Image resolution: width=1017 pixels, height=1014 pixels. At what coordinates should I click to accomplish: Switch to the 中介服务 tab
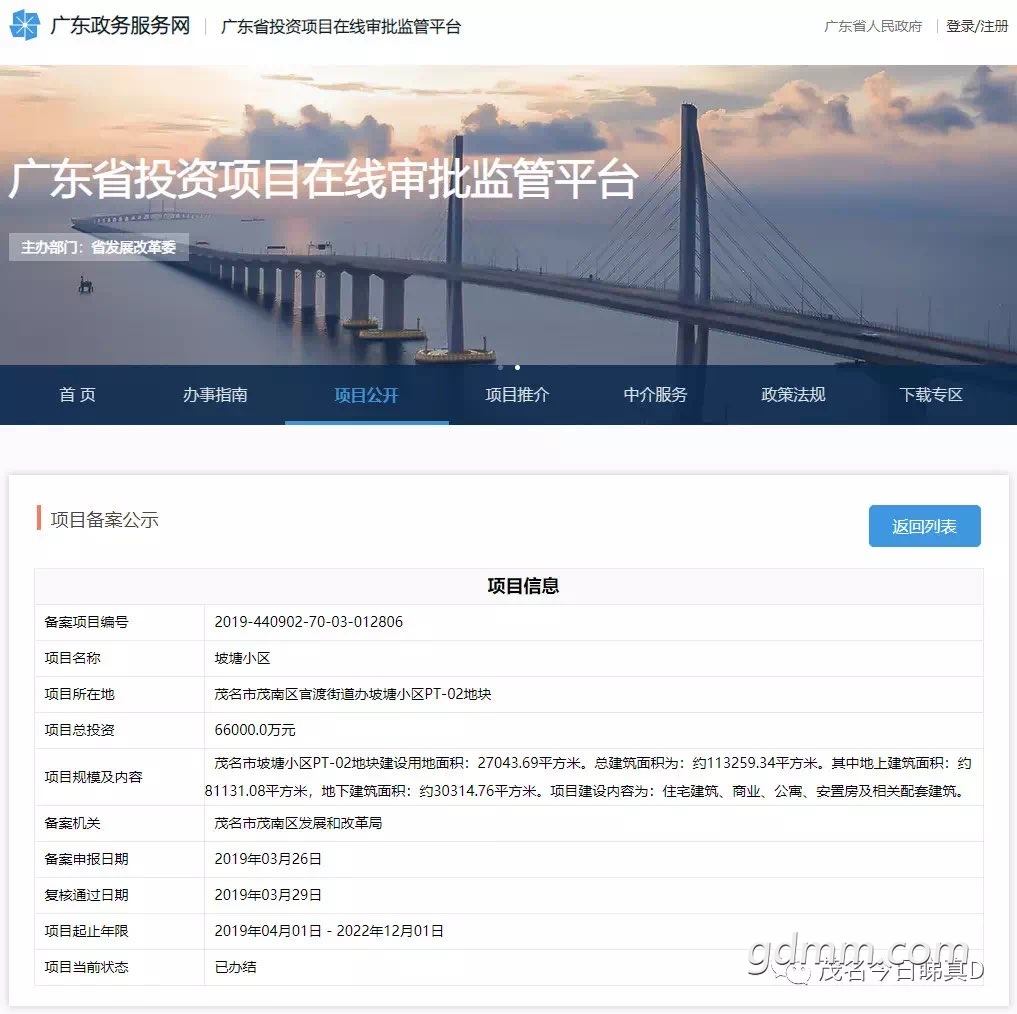click(655, 394)
